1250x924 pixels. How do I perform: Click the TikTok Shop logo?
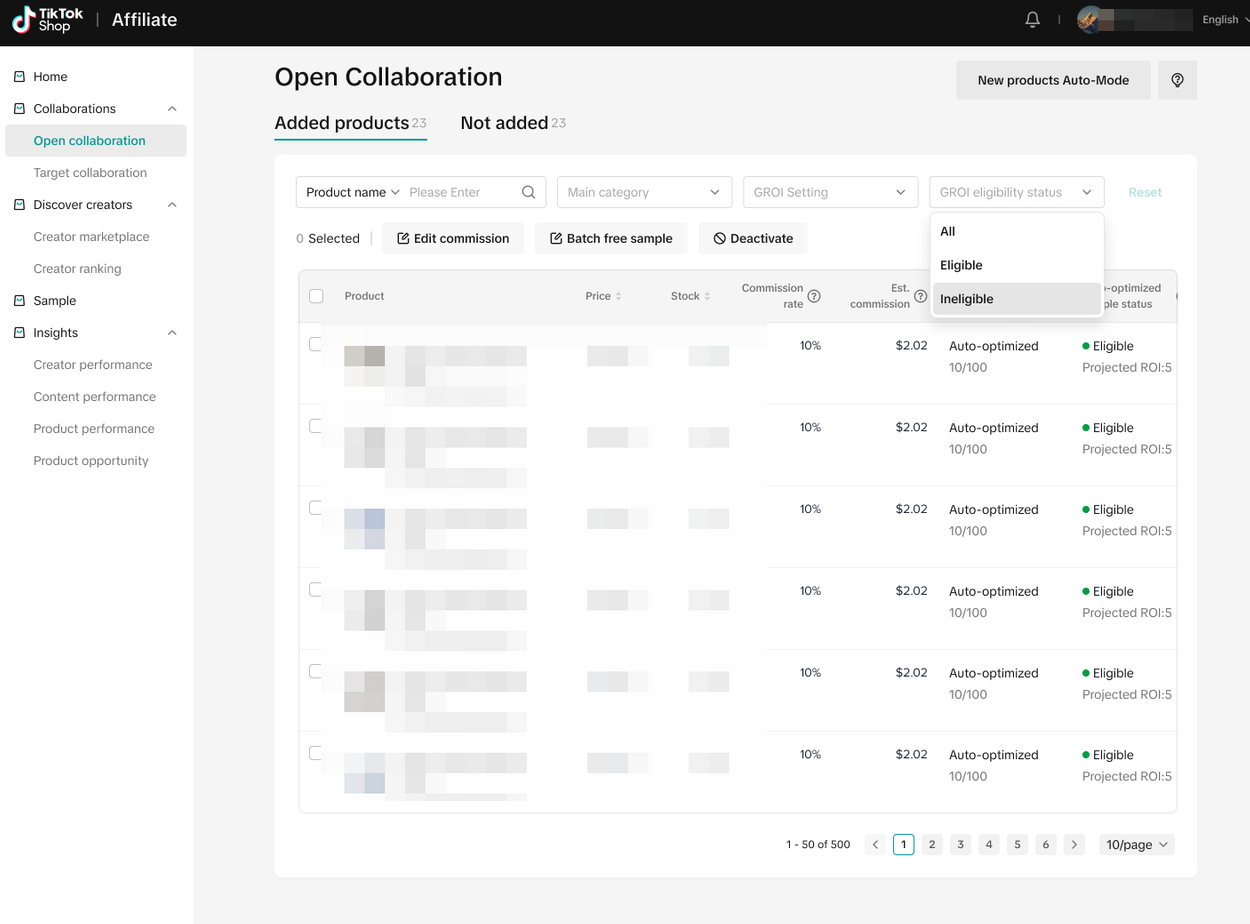click(x=48, y=20)
